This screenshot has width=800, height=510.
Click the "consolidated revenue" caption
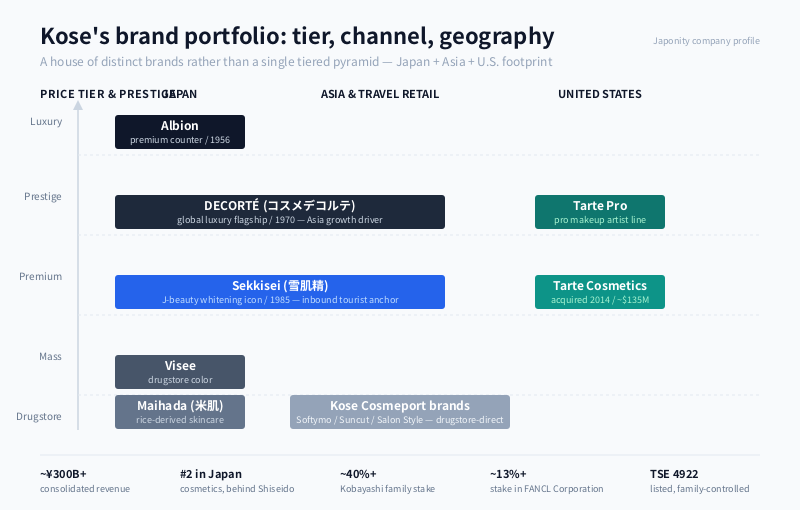[85, 489]
